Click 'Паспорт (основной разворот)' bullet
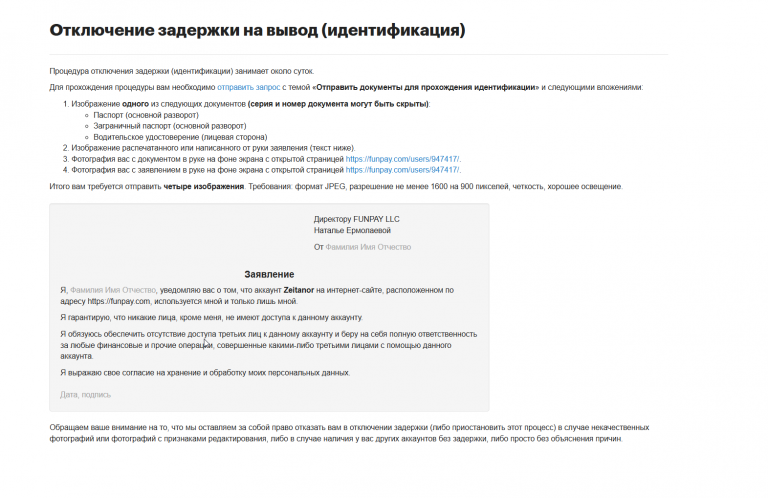768x498 pixels. (x=146, y=115)
